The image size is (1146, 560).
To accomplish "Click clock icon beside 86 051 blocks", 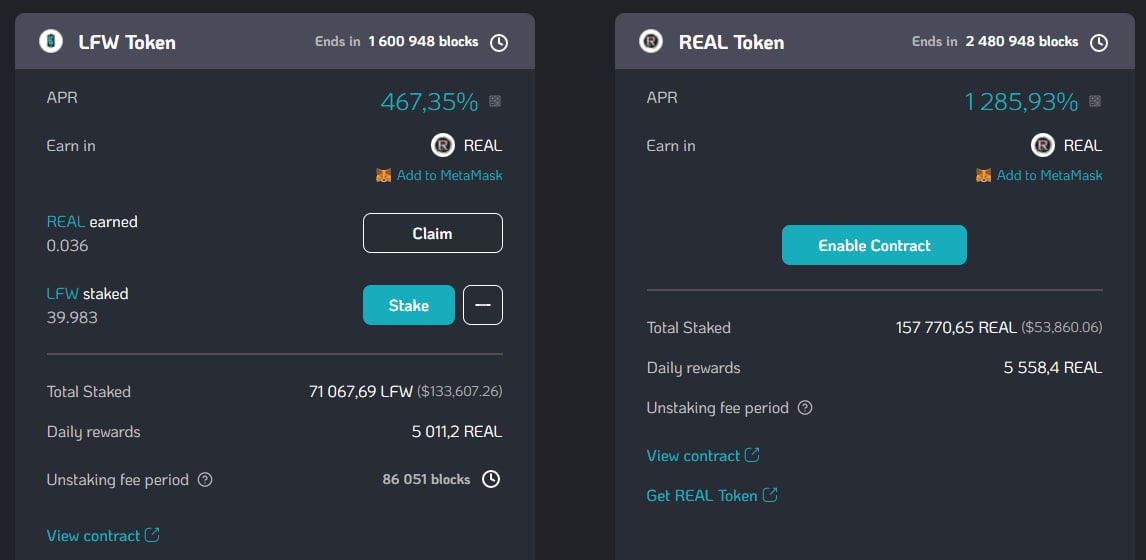I will pyautogui.click(x=491, y=479).
